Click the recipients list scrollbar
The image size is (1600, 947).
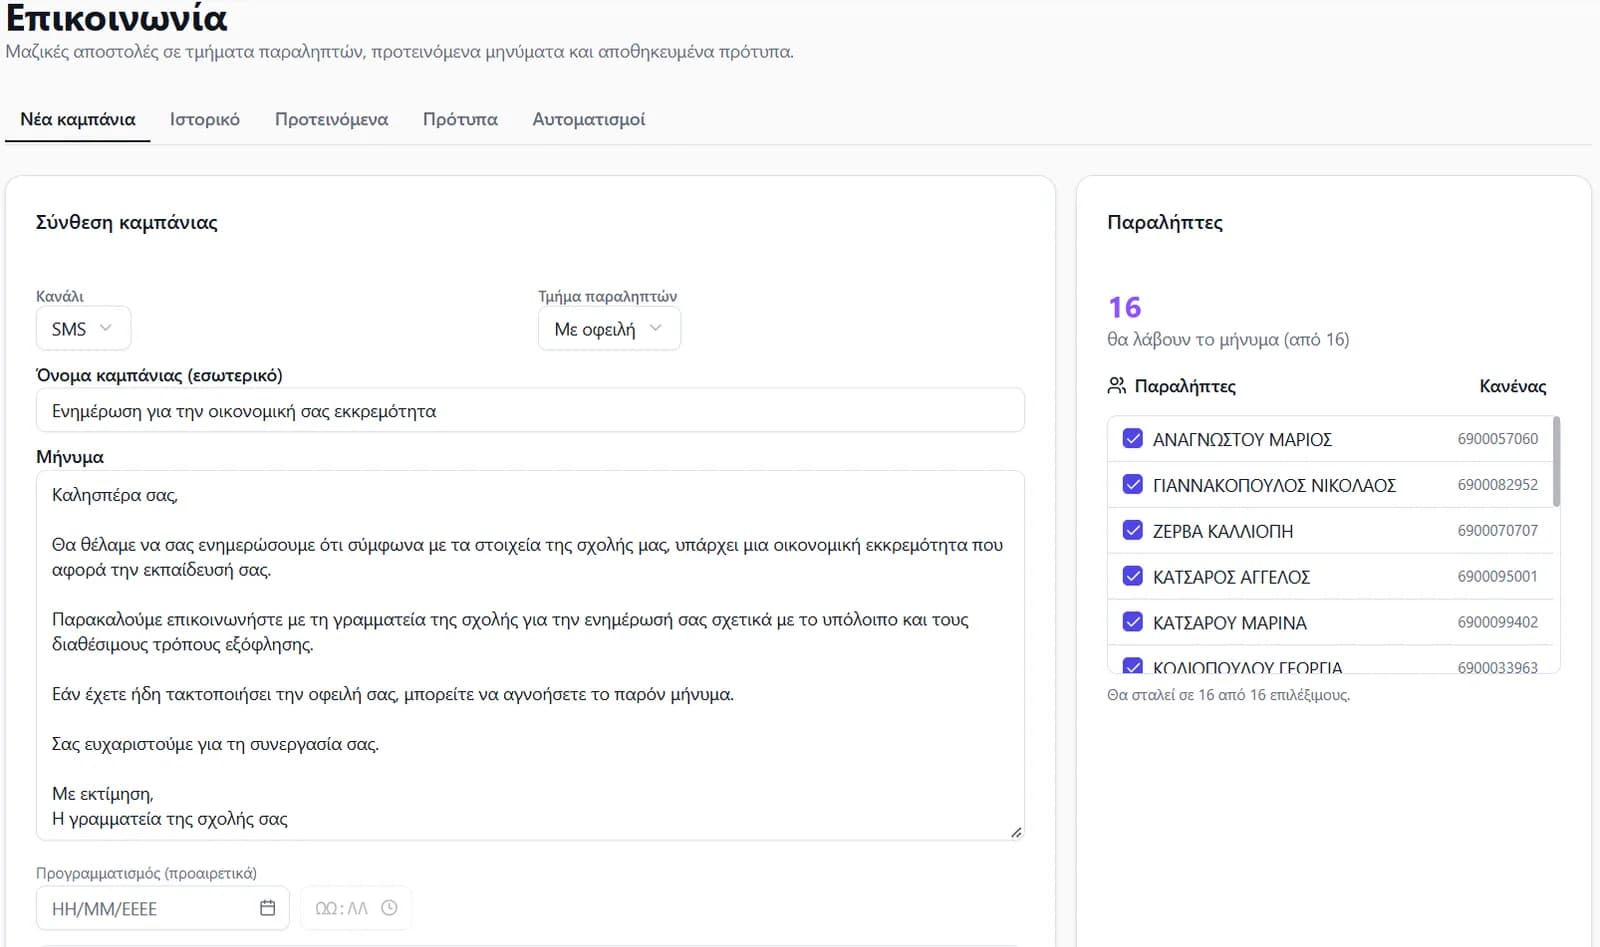coord(1556,462)
